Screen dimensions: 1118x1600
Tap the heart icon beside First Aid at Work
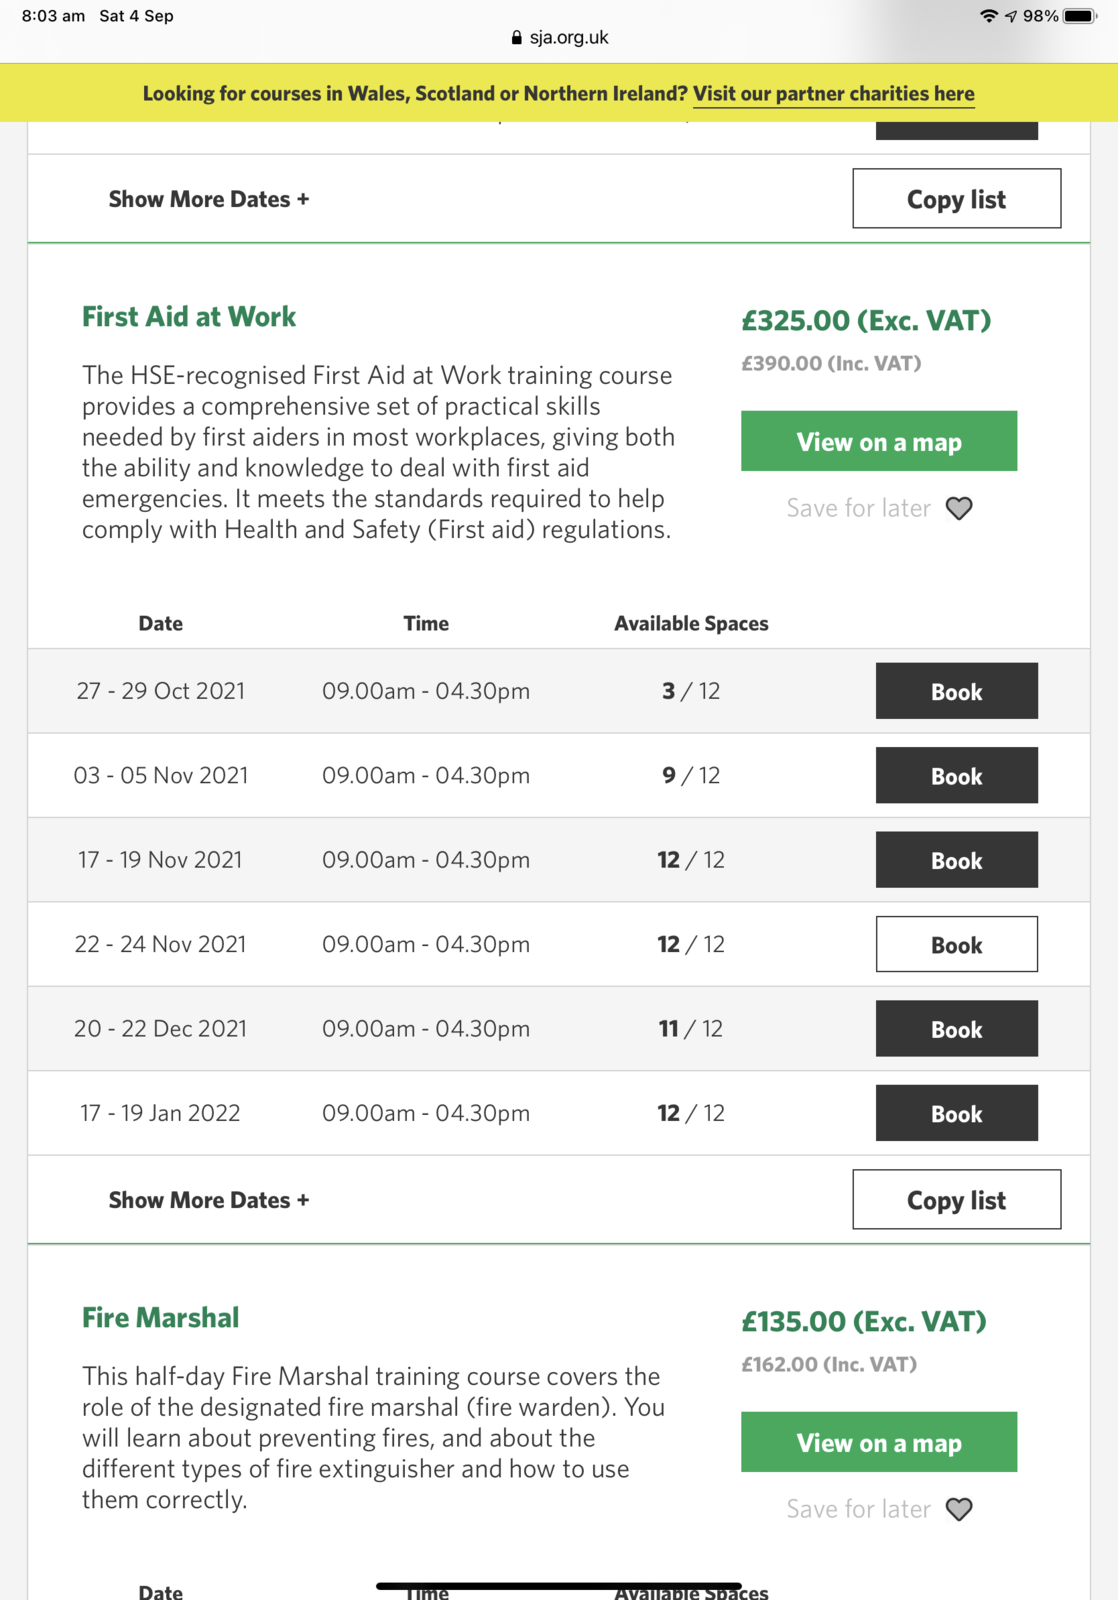click(x=959, y=509)
